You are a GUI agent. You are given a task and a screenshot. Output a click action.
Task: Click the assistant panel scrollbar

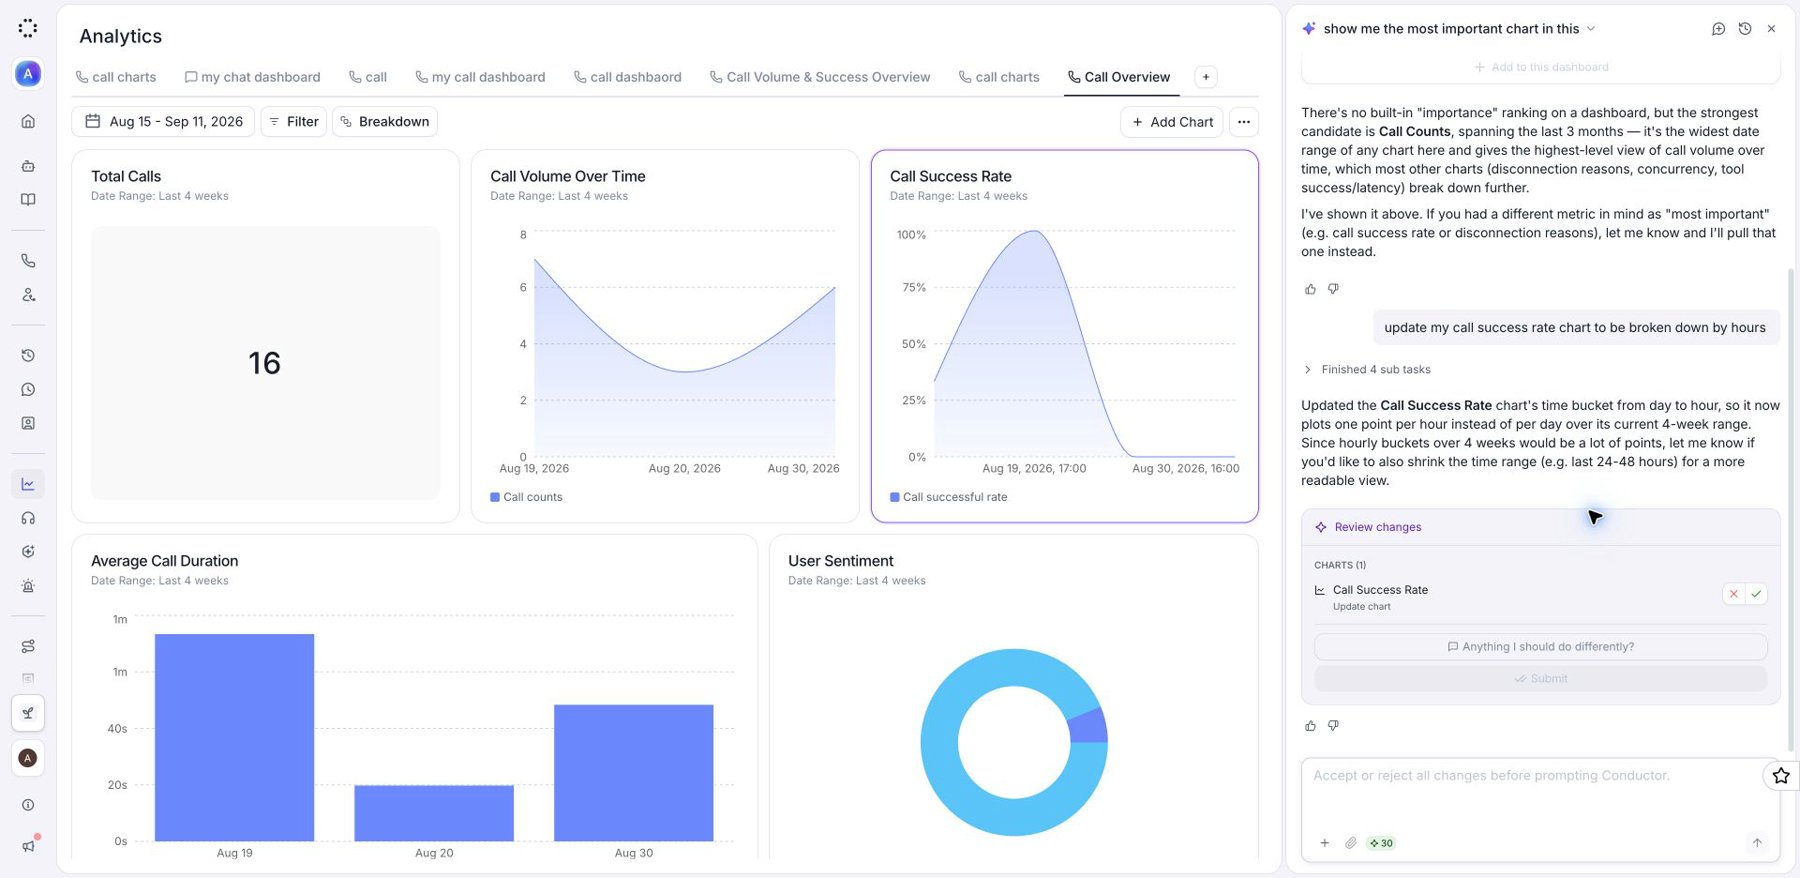[x=1791, y=509]
